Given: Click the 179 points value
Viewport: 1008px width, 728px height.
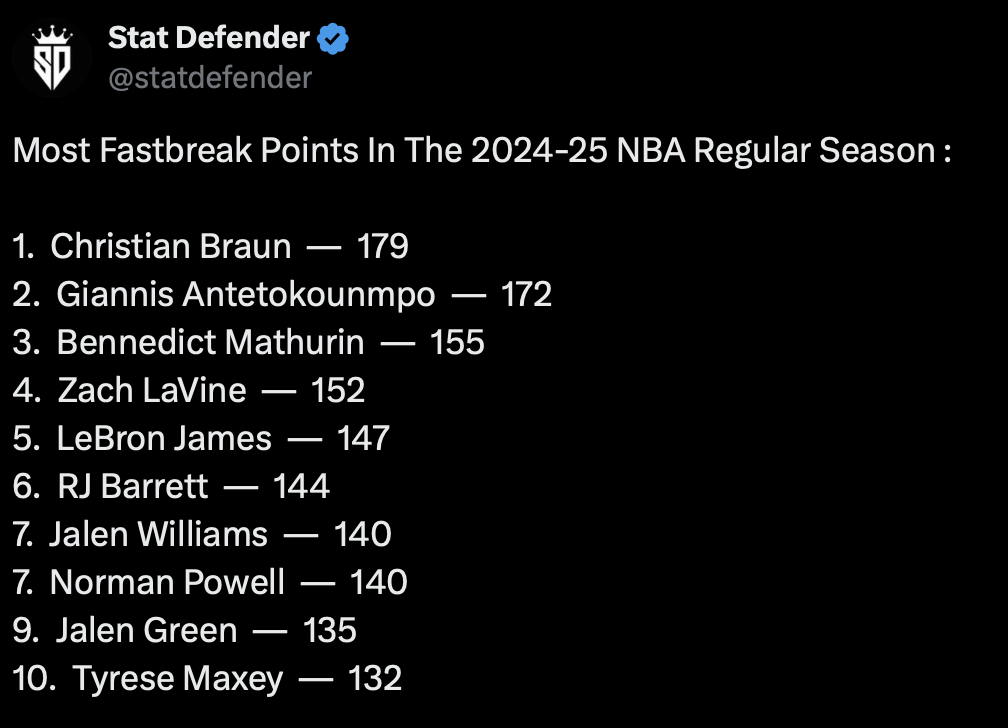Looking at the screenshot, I should click(383, 246).
